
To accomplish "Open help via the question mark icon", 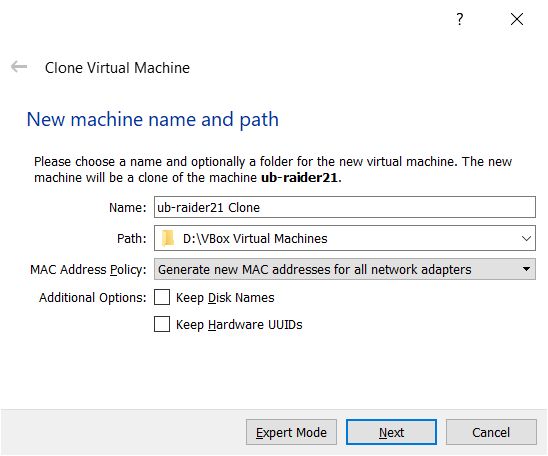I will 460,19.
